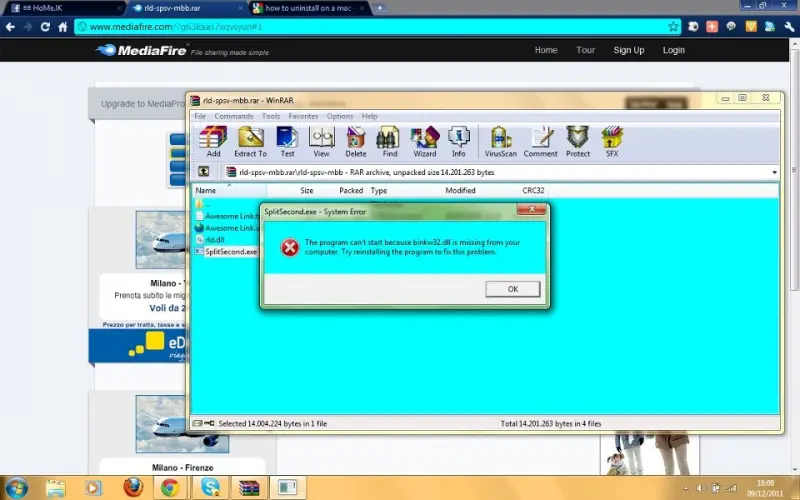This screenshot has height=500, width=800.
Task: Click the WinRAR taskbar icon
Action: click(x=249, y=487)
